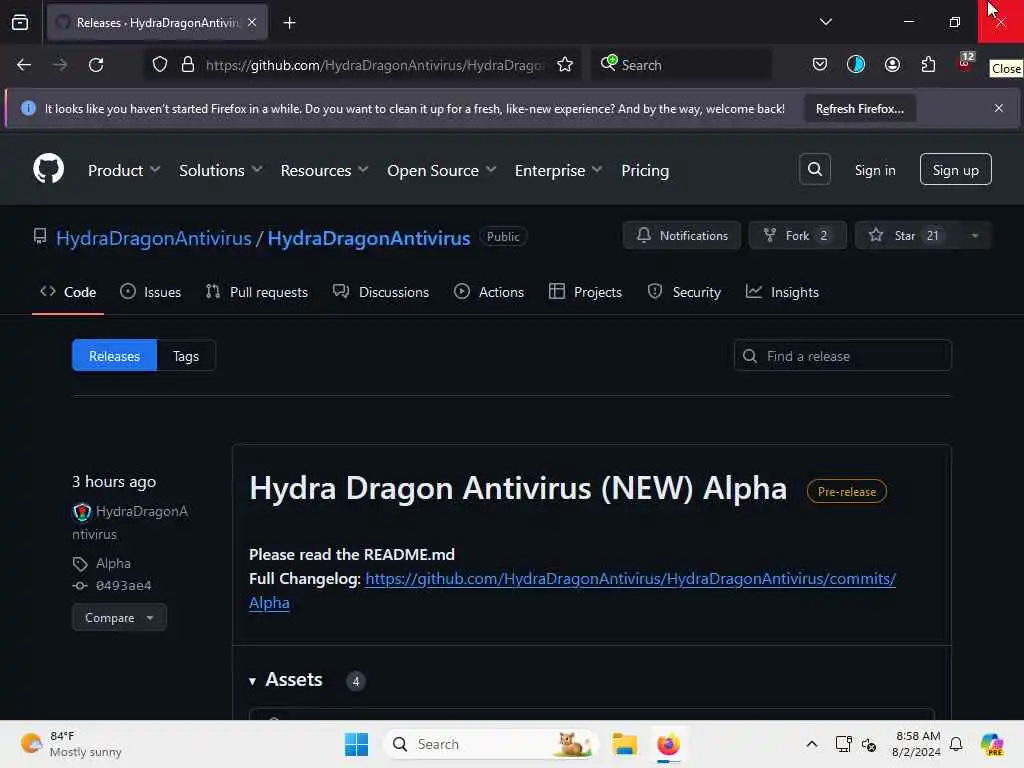Open the weather widget on taskbar
1024x768 pixels.
click(x=70, y=744)
